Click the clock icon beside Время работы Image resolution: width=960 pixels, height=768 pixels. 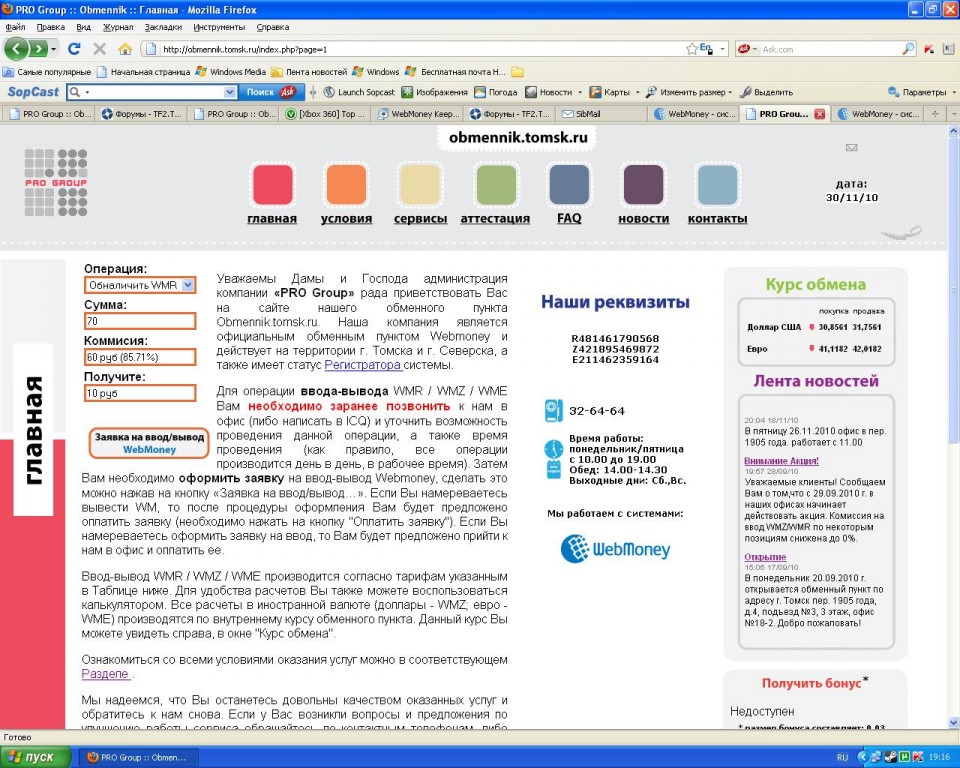click(553, 449)
